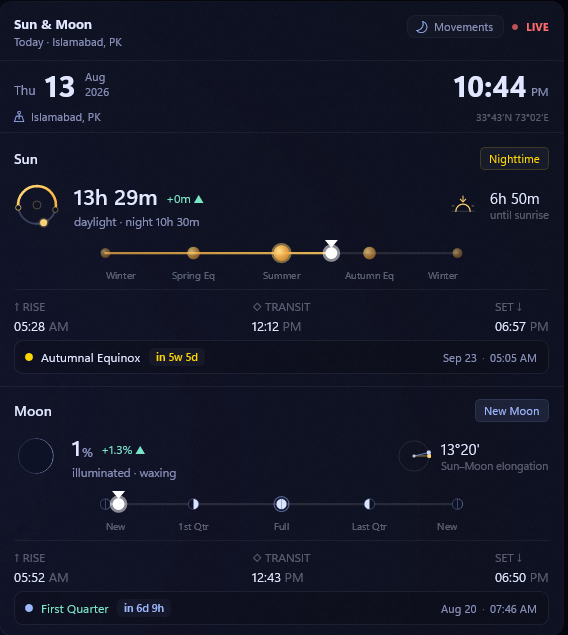568x635 pixels.
Task: Click the 'in 5w 5d' countdown tag
Action: point(177,357)
